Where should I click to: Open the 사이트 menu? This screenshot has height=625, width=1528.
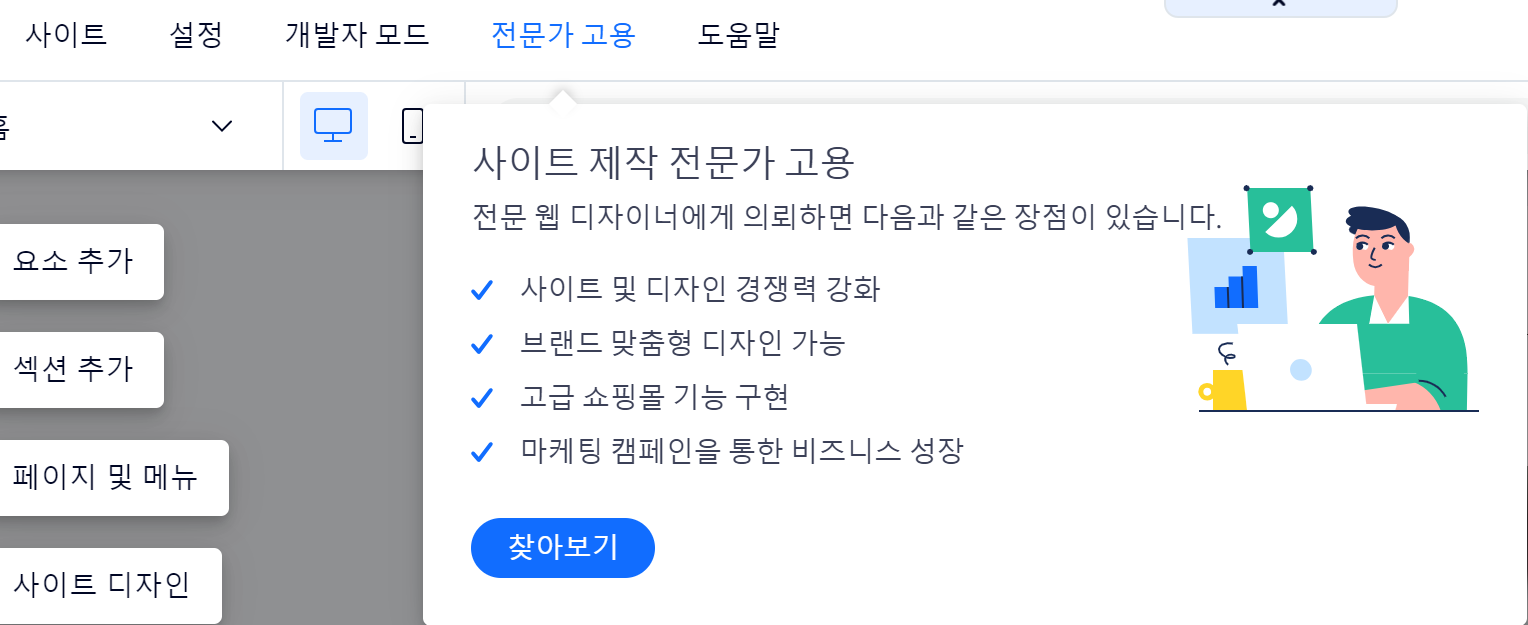coord(66,36)
